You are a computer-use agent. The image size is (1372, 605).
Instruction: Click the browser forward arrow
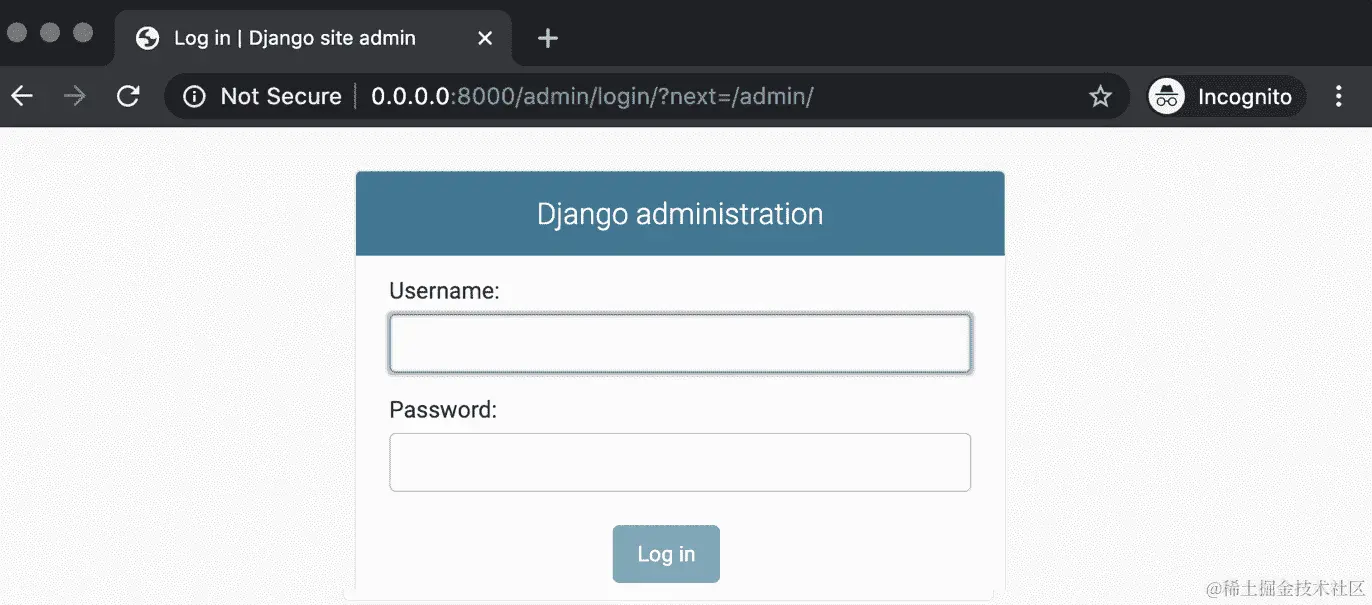(74, 96)
